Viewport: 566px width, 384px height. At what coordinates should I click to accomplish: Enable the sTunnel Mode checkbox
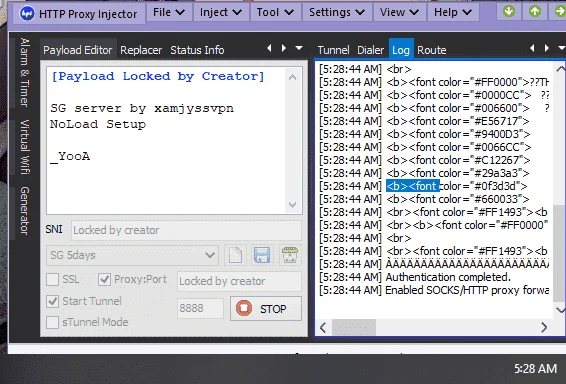(53, 322)
